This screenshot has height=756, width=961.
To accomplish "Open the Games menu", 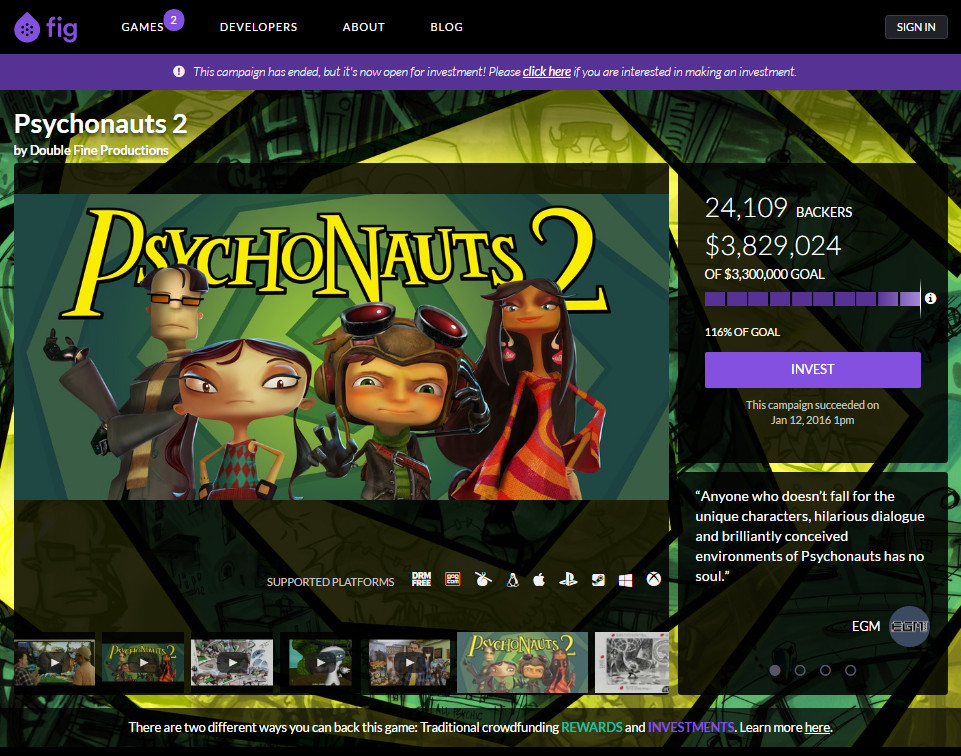I will click(142, 27).
